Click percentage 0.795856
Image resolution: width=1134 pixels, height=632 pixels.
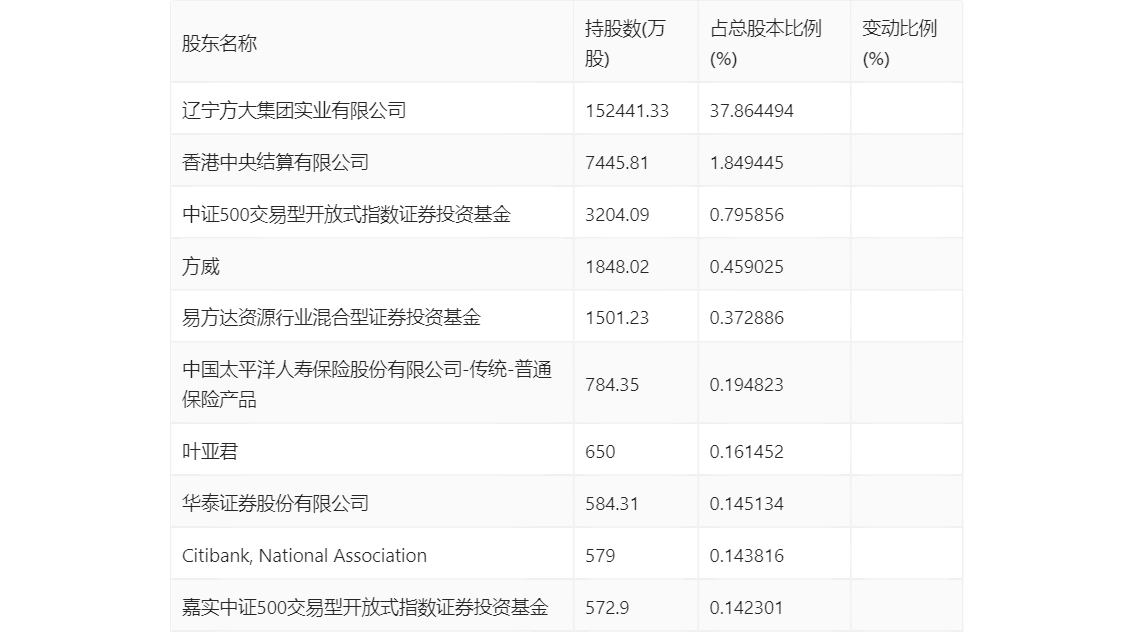746,215
